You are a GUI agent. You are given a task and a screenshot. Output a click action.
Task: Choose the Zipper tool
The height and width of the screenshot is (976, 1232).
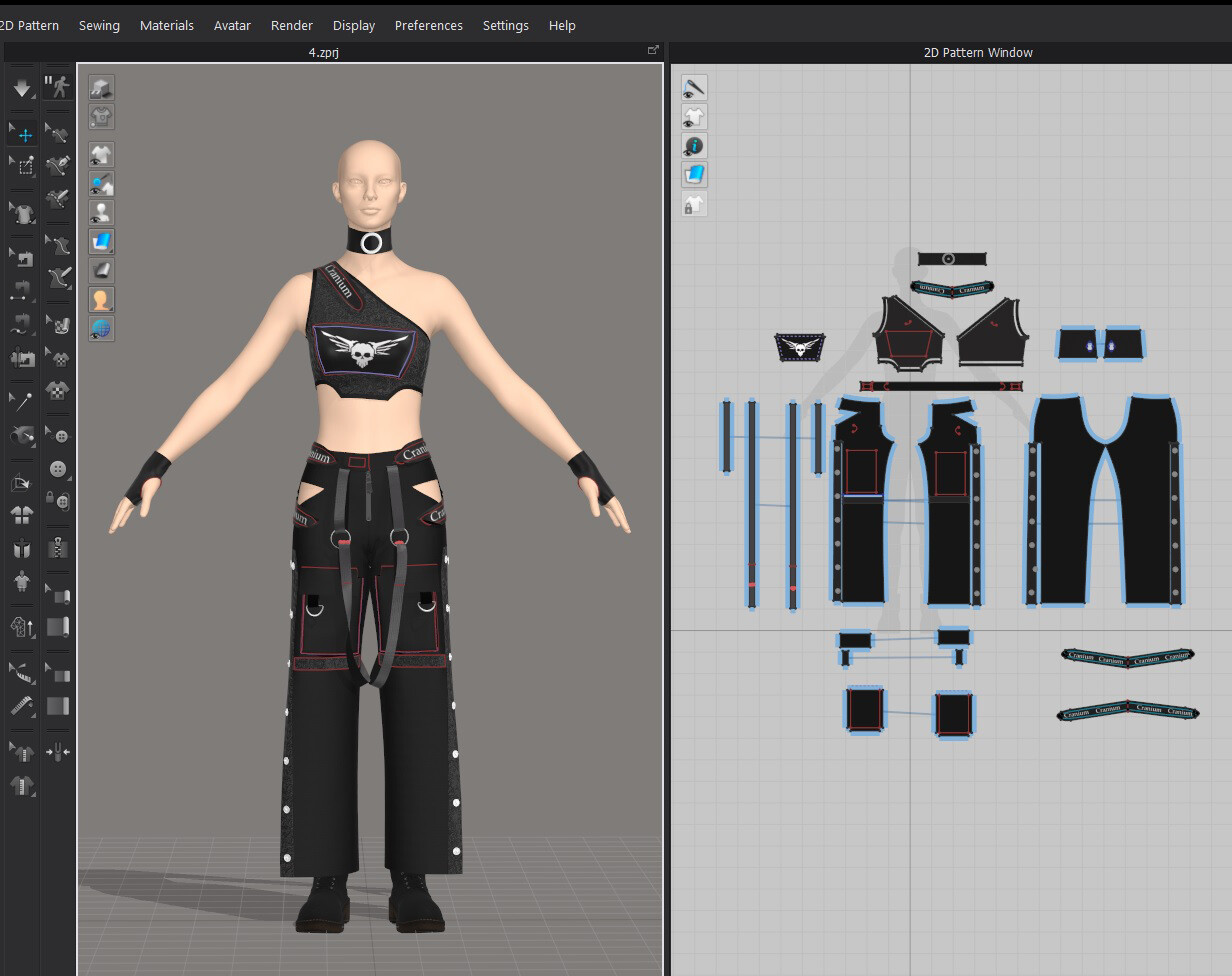[x=57, y=548]
